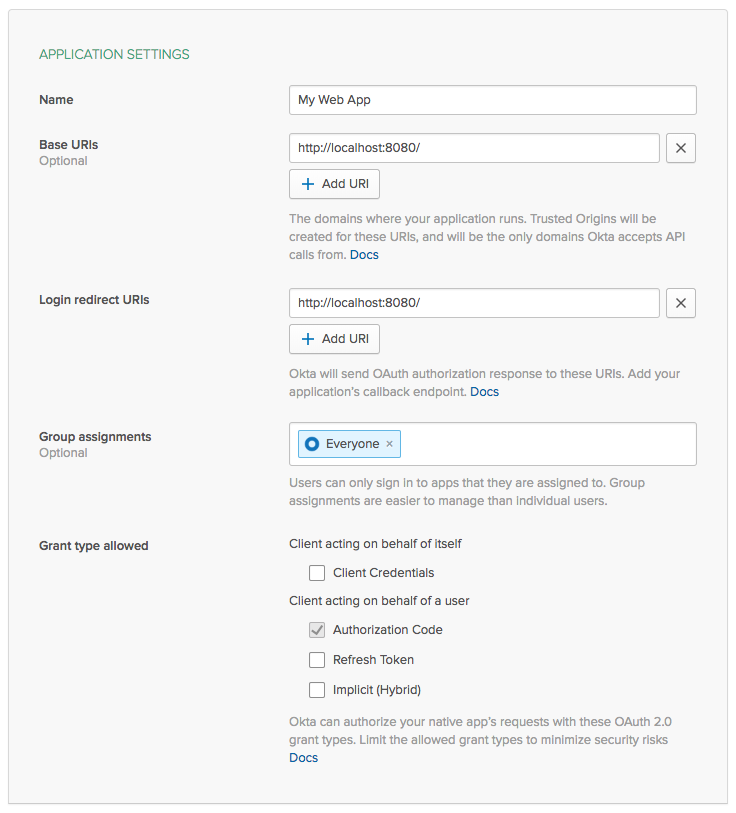The width and height of the screenshot is (736, 813).
Task: Click the Name field with My Web App
Action: point(492,100)
